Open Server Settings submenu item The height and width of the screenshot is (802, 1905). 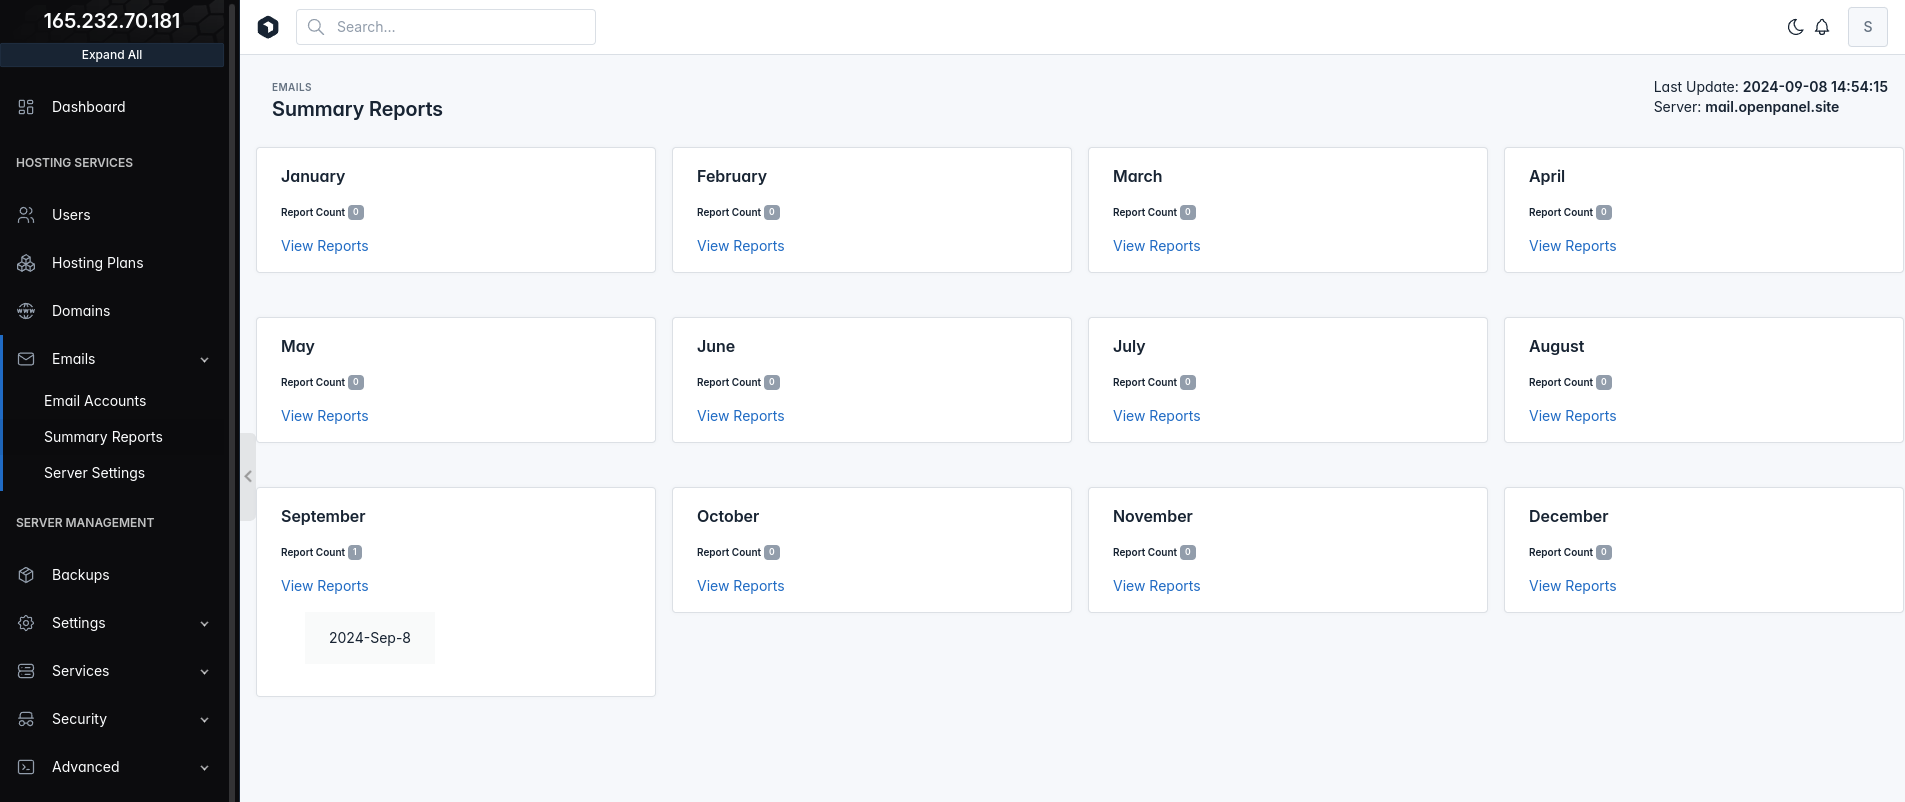click(x=94, y=473)
